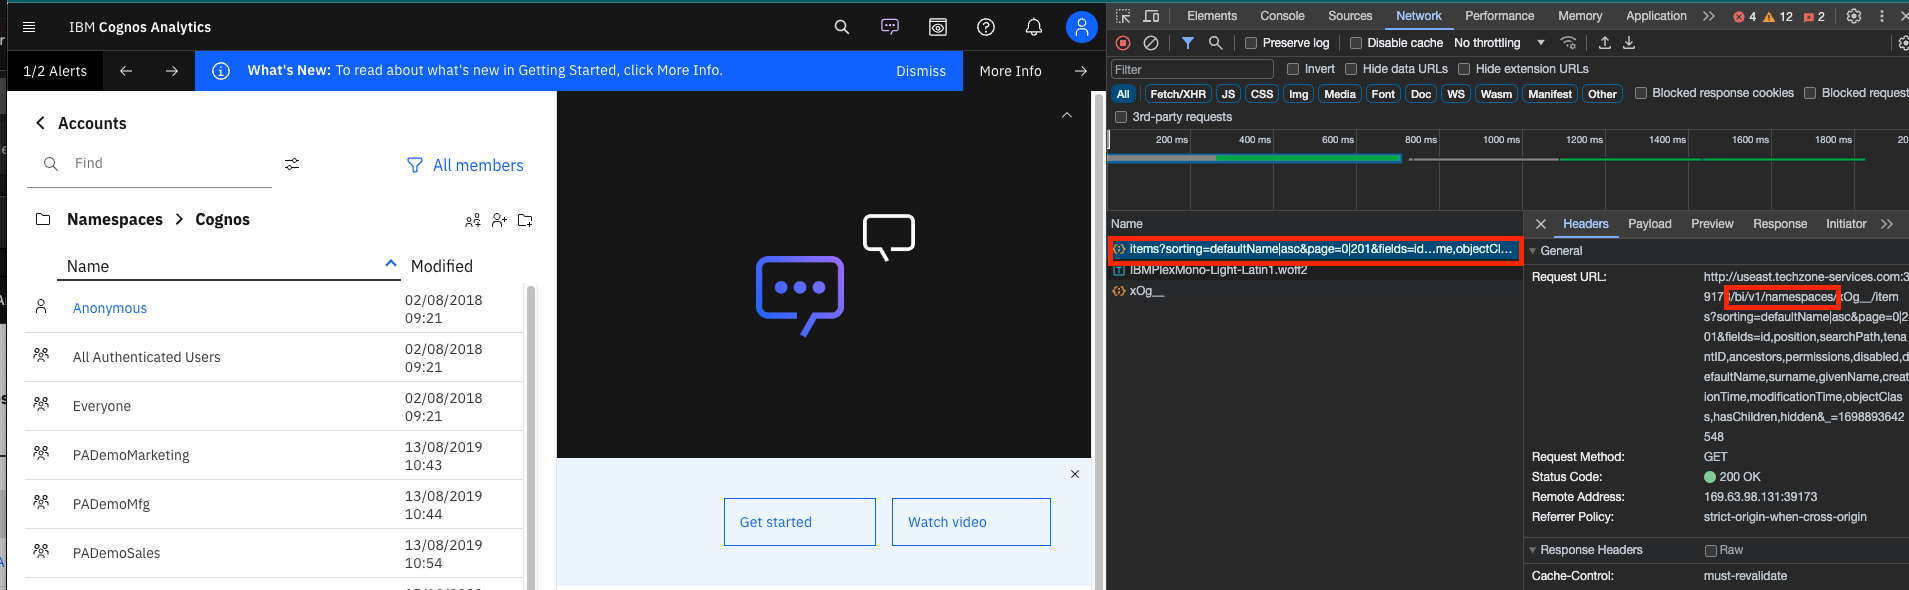
Task: Click the new user icon in Cognos namespace
Action: click(x=499, y=220)
